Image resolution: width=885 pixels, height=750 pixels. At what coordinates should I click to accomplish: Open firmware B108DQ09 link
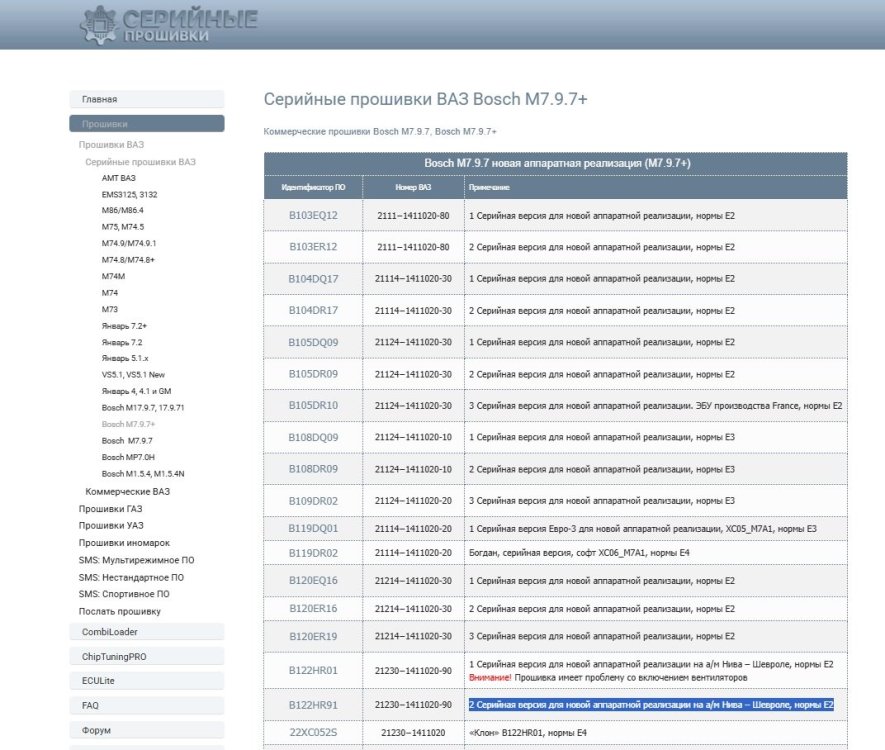313,437
